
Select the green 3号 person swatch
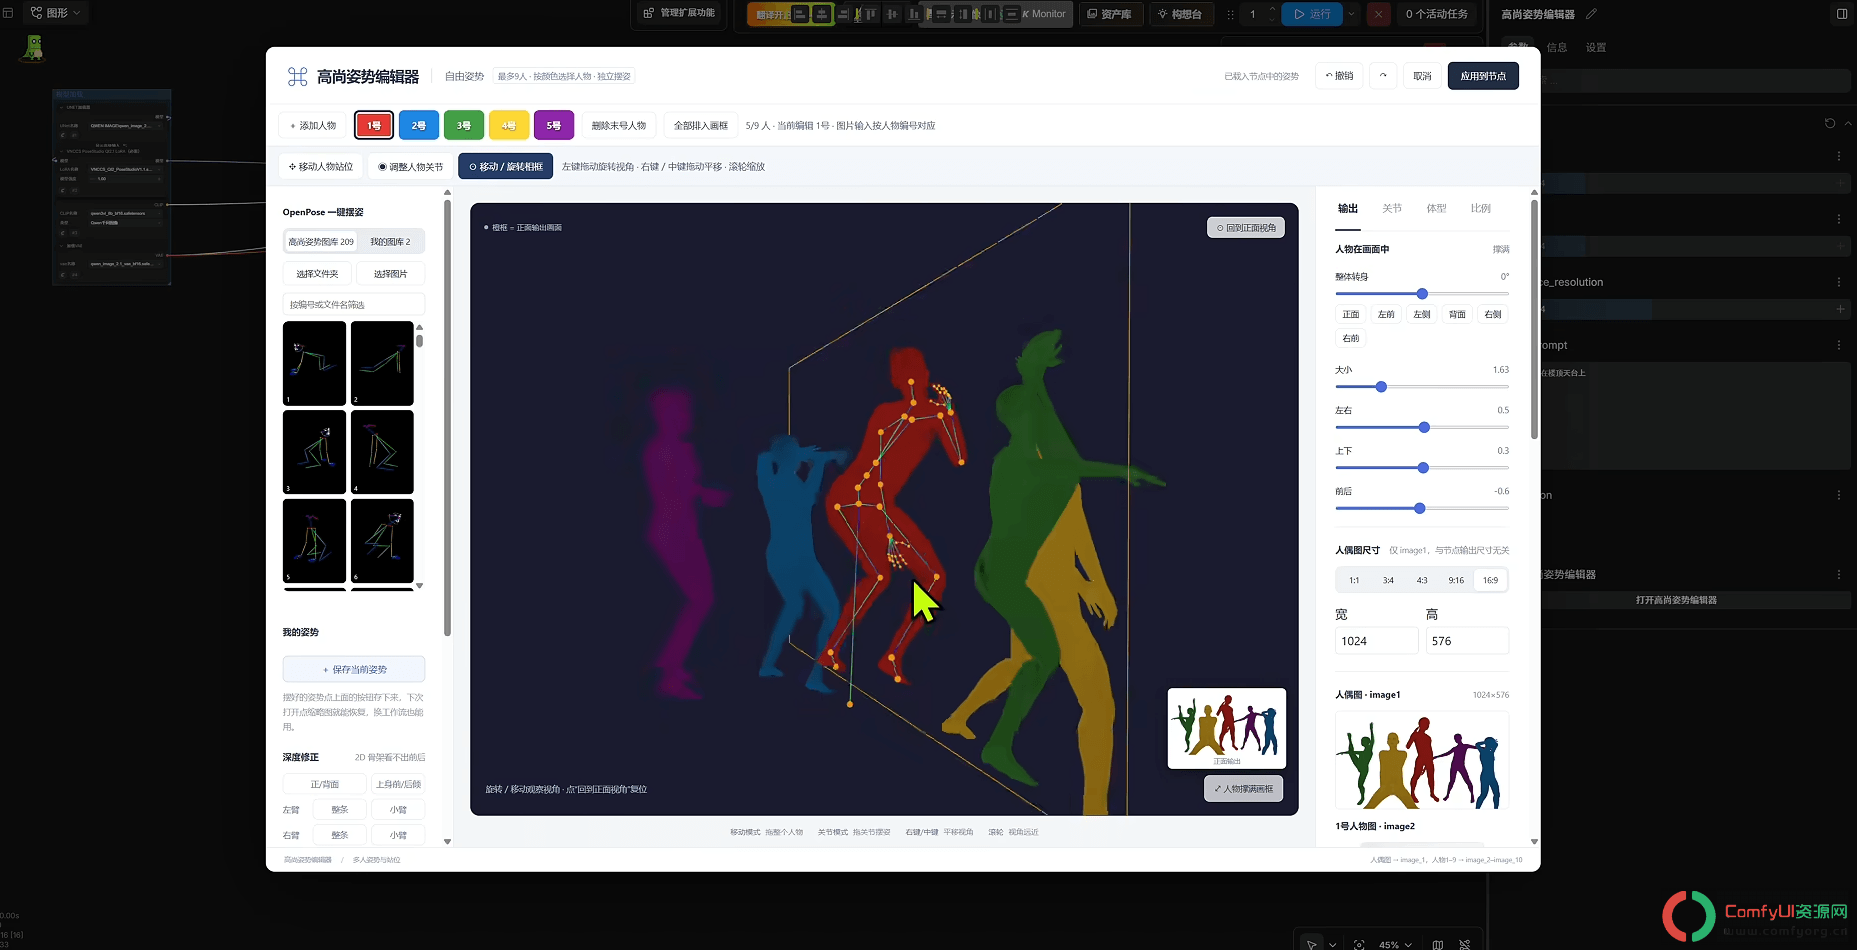click(464, 126)
